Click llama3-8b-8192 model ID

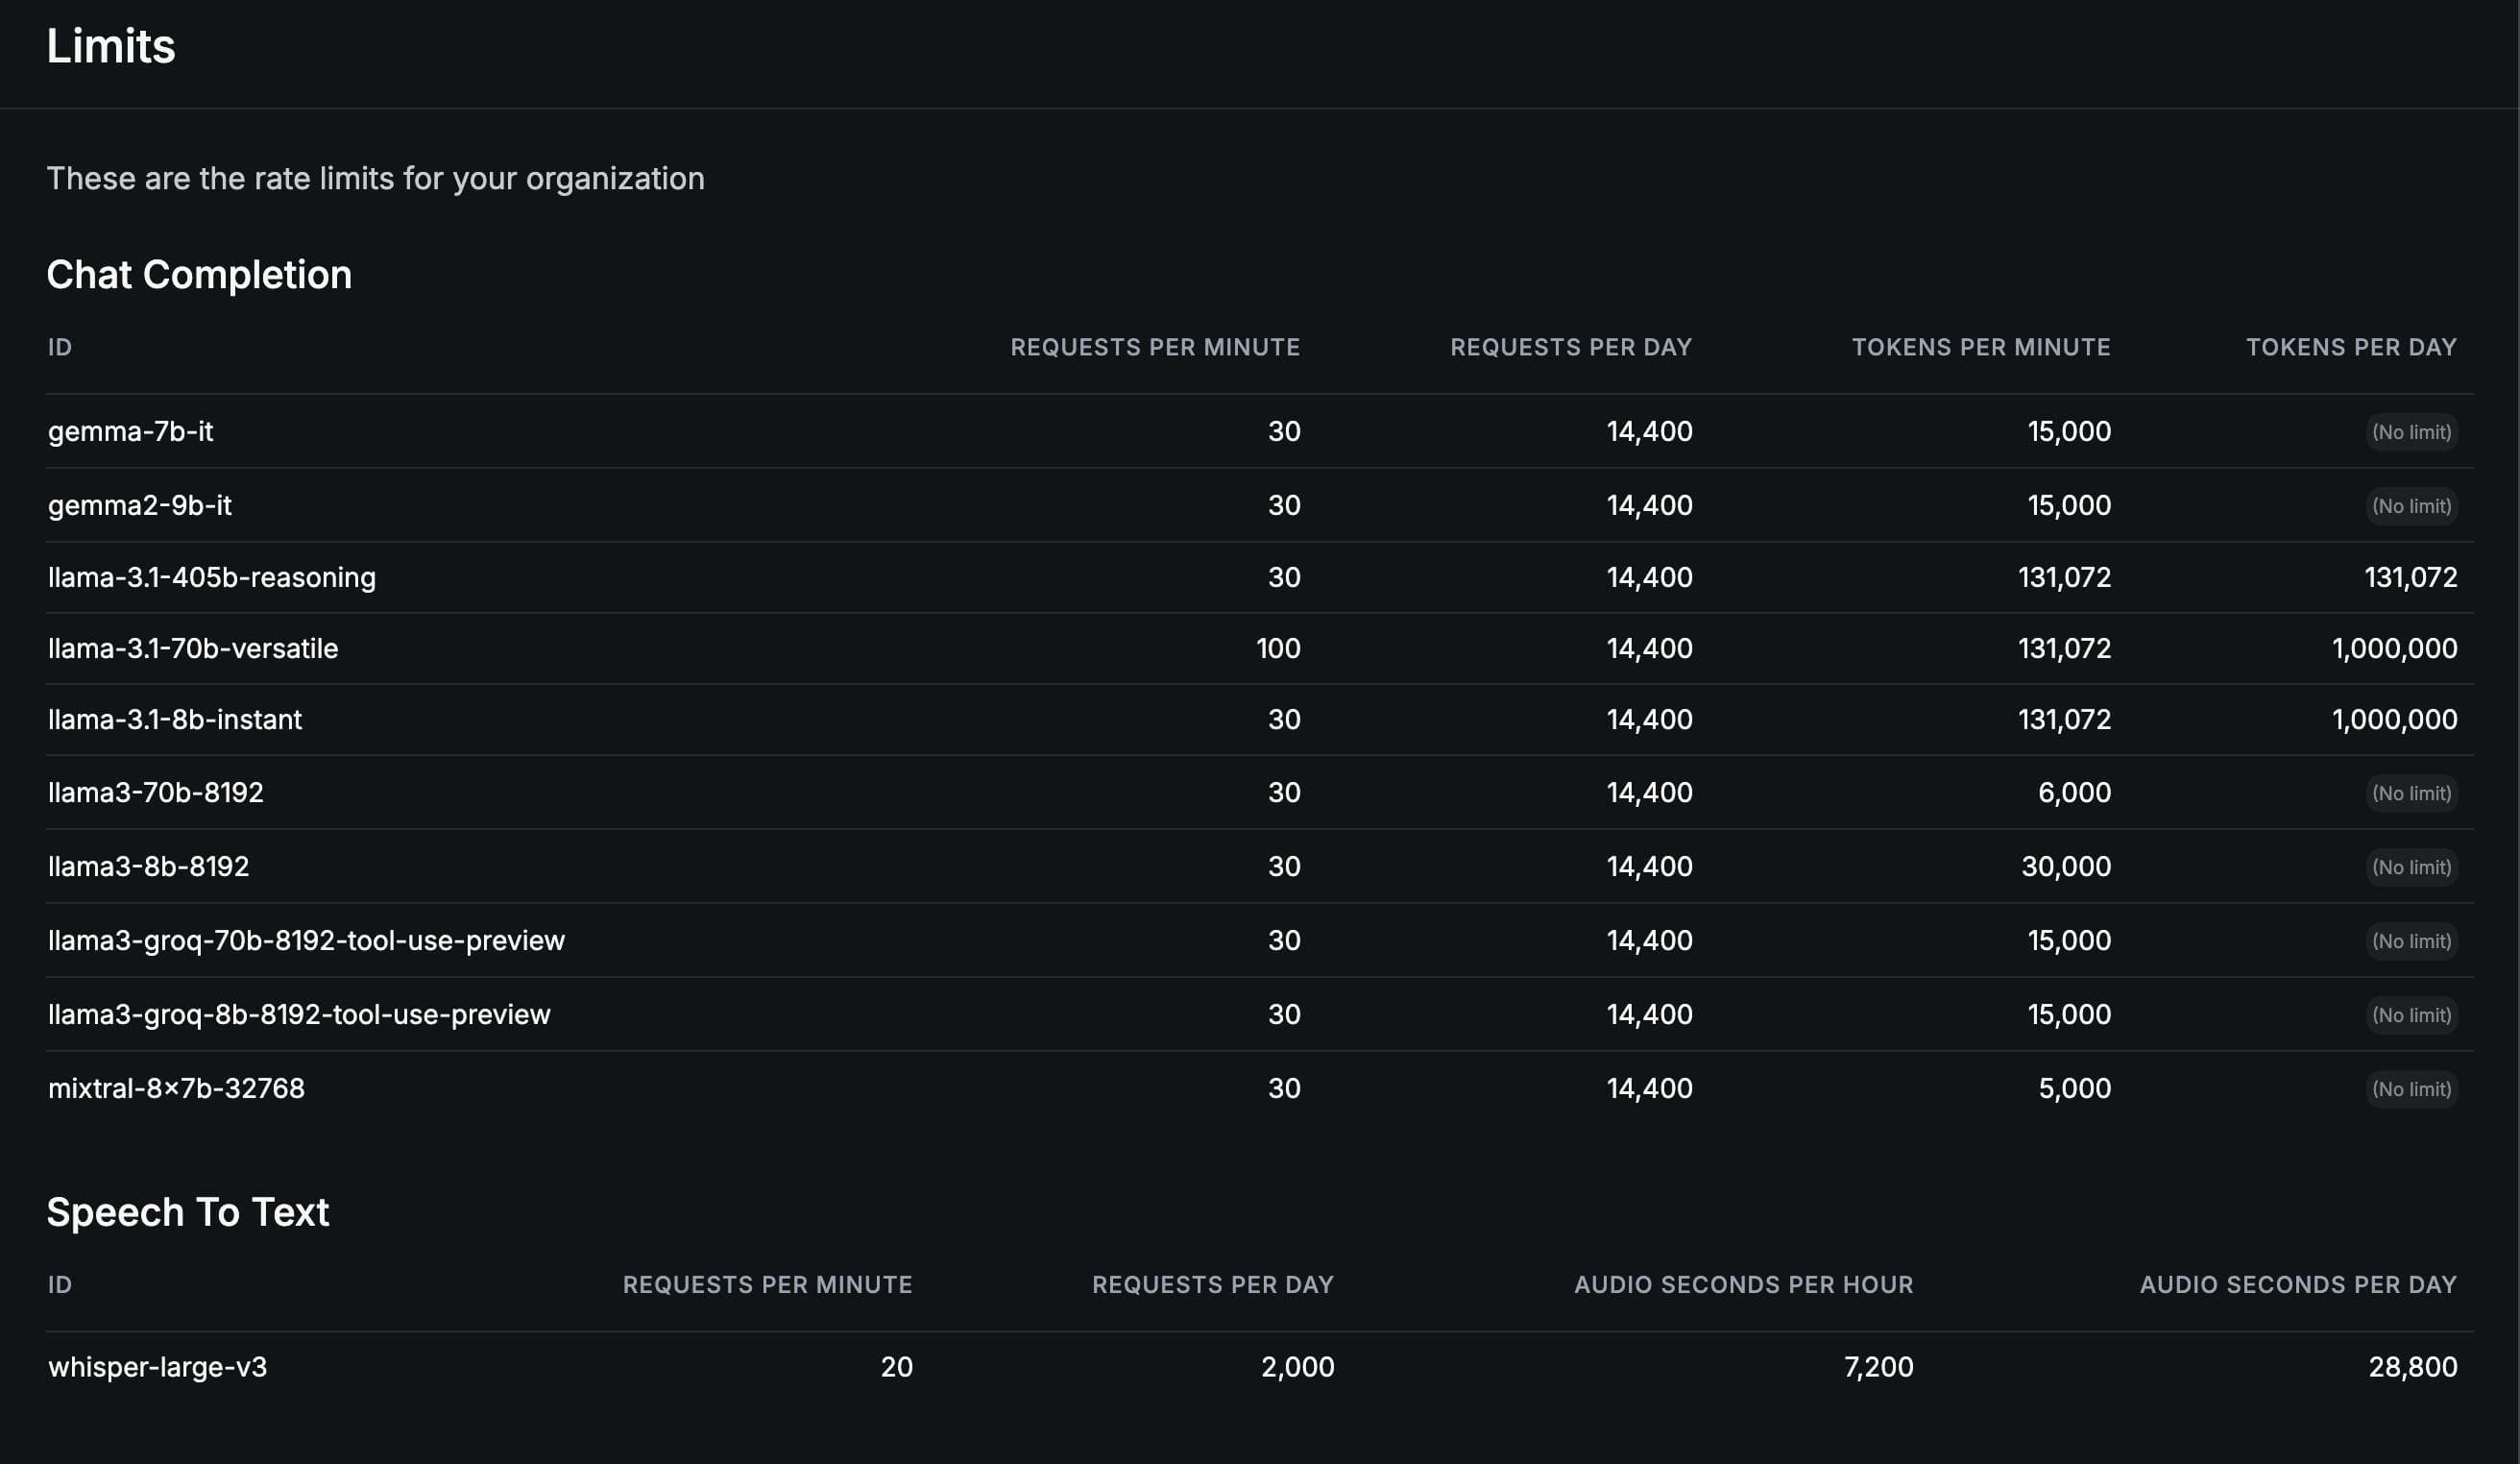[148, 866]
